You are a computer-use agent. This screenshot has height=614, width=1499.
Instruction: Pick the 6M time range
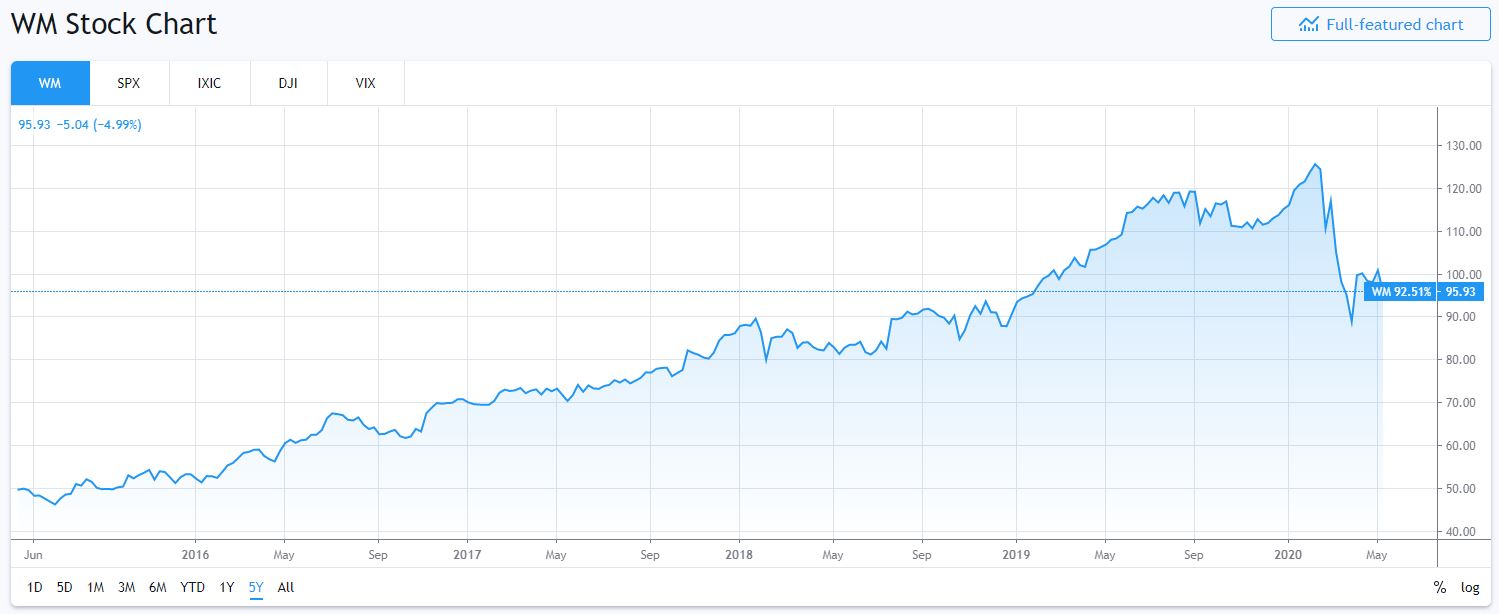click(x=158, y=588)
